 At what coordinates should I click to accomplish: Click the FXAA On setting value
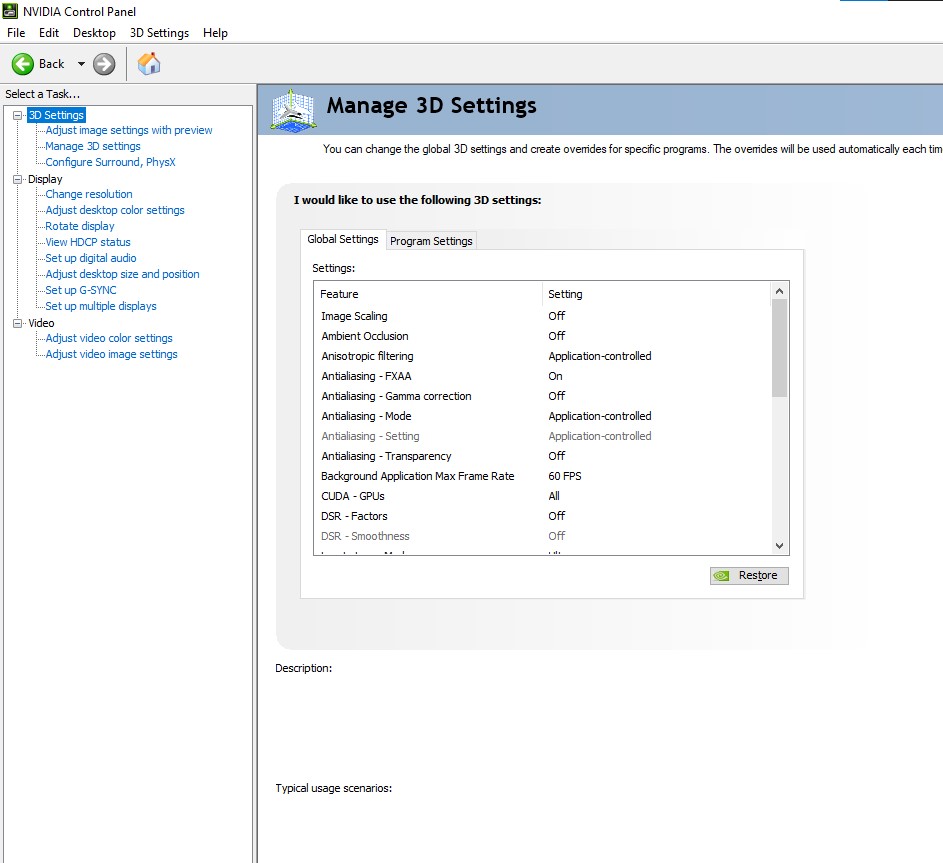(555, 376)
